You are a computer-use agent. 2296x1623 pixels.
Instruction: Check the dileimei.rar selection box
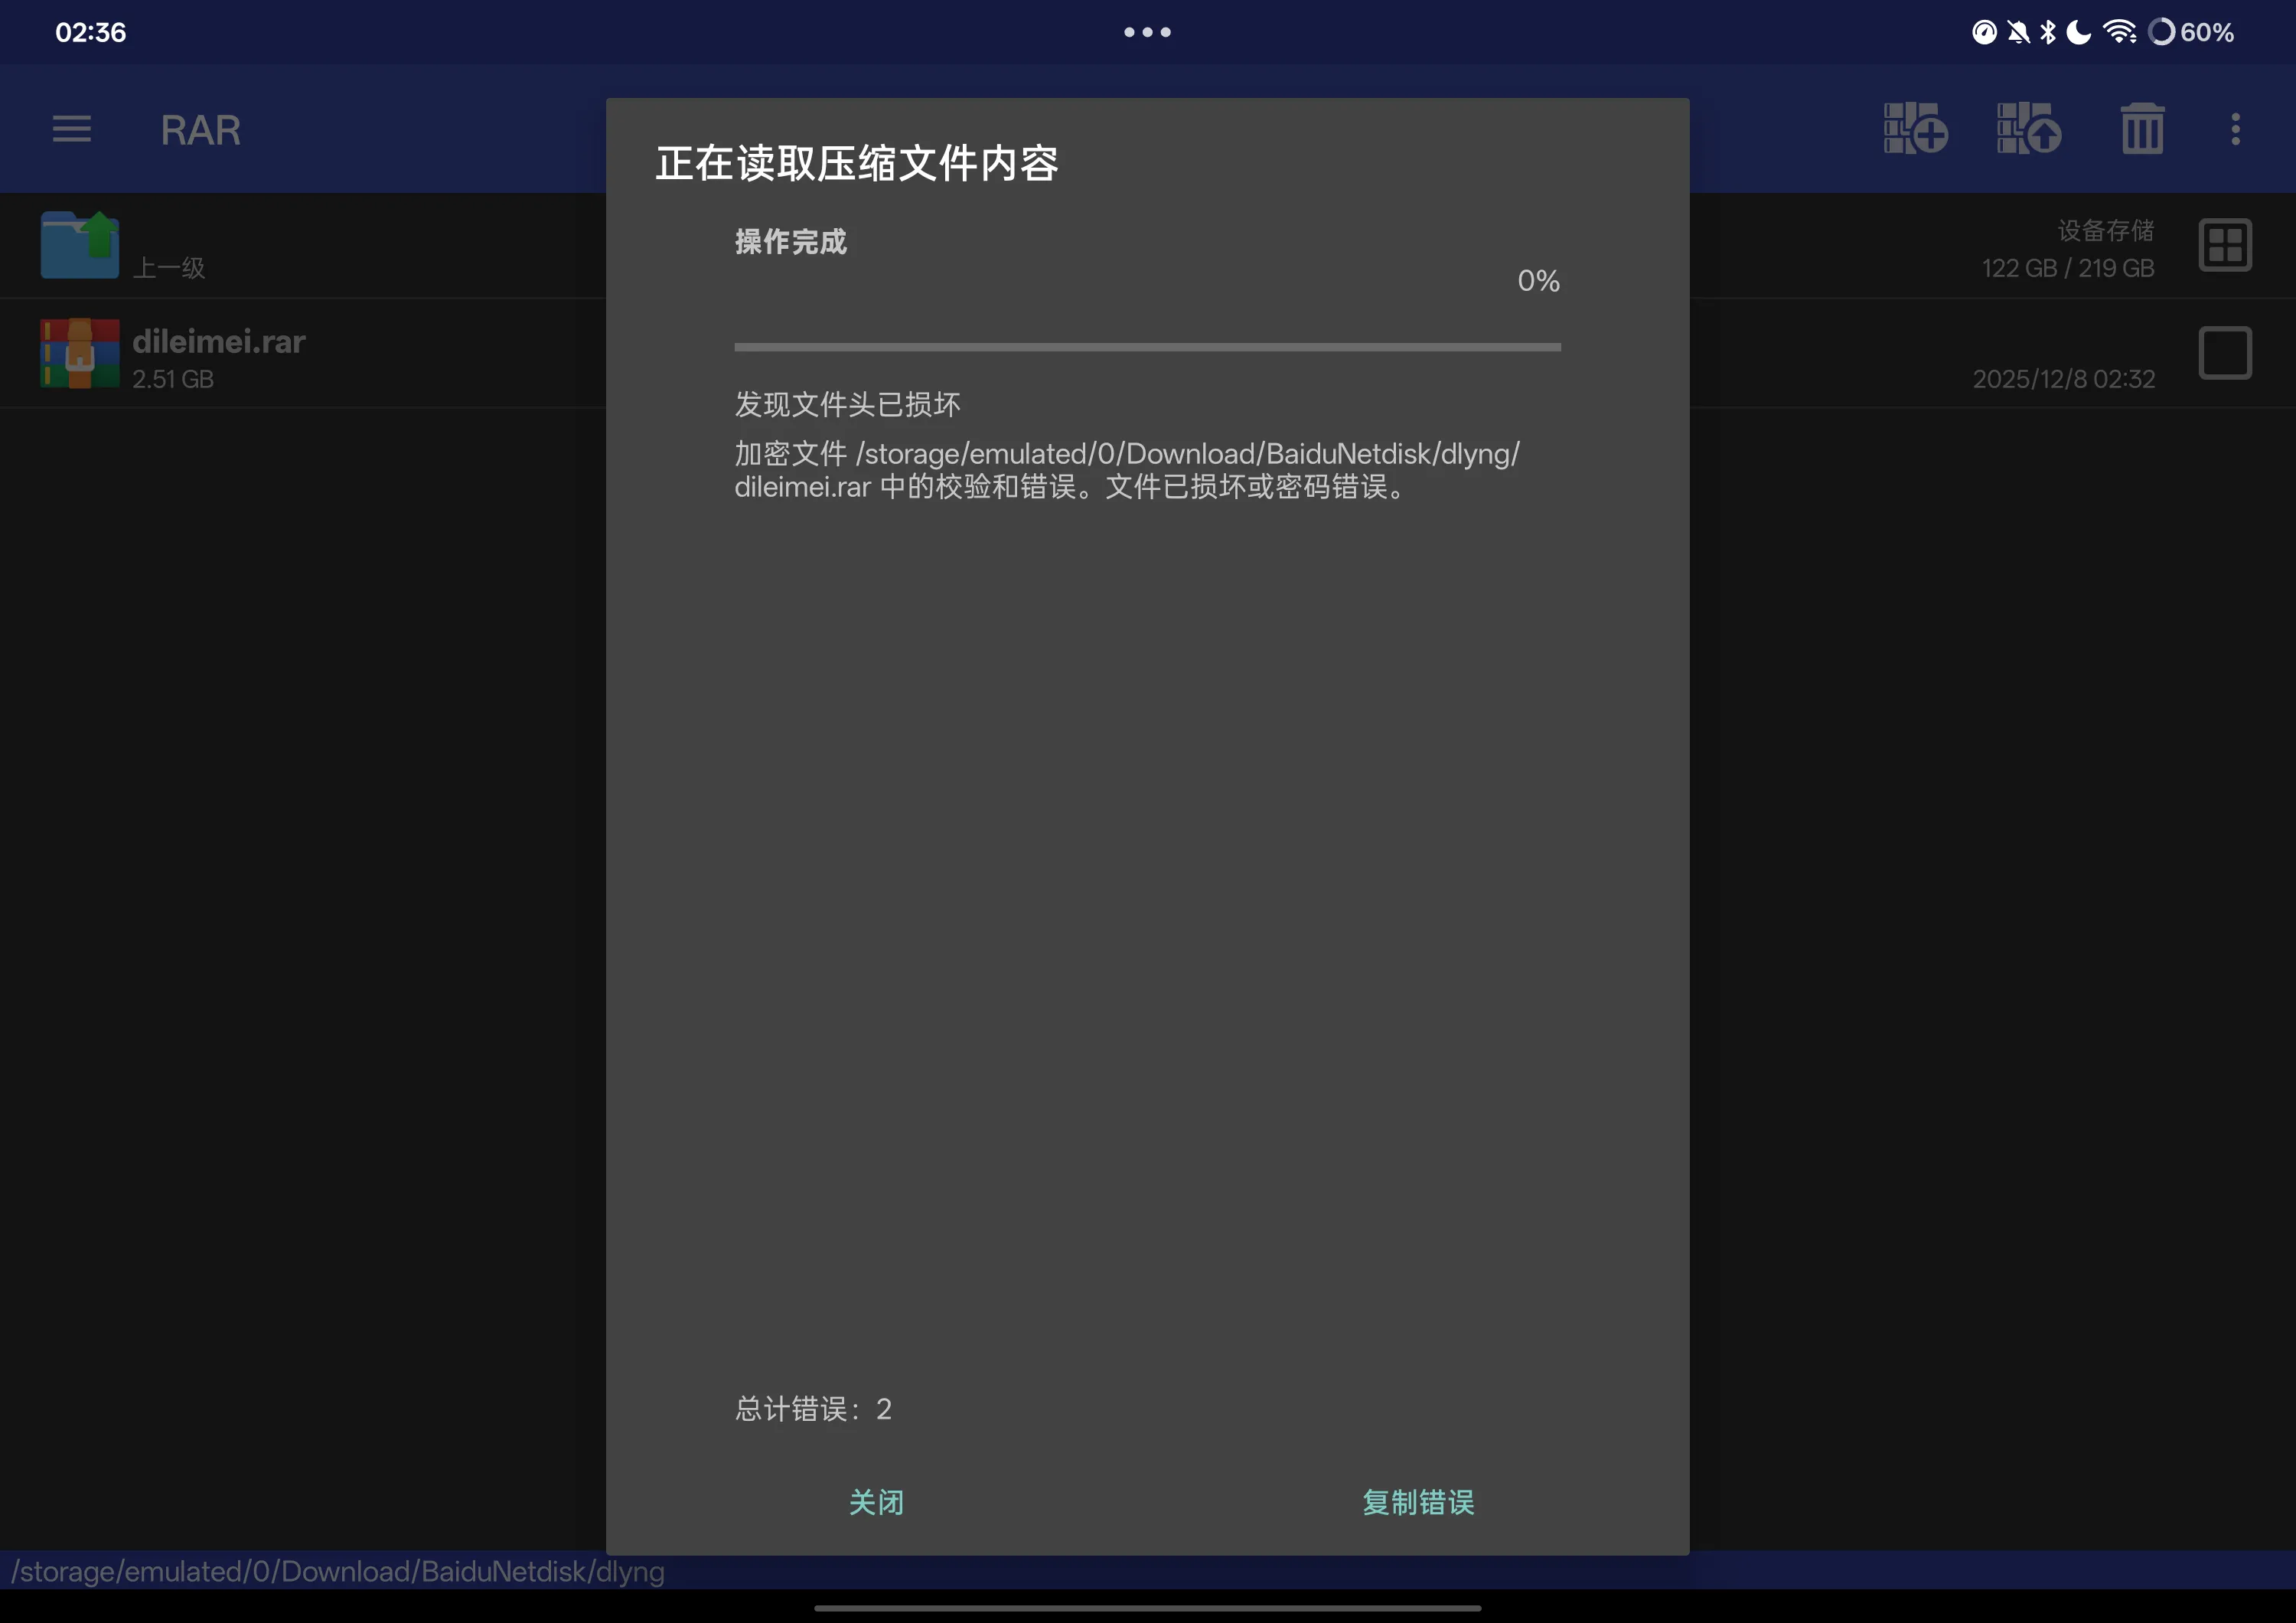(x=2225, y=353)
